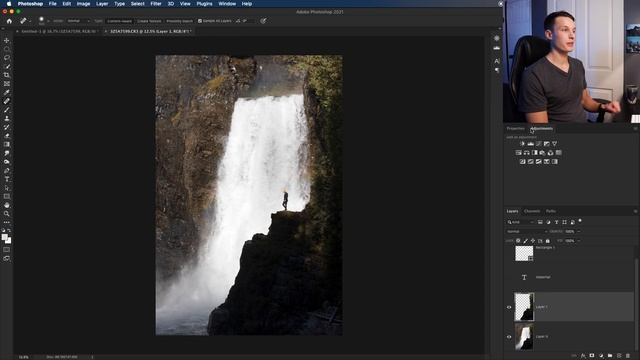The height and width of the screenshot is (360, 640).
Task: Toggle lock all for layer
Action: [548, 241]
